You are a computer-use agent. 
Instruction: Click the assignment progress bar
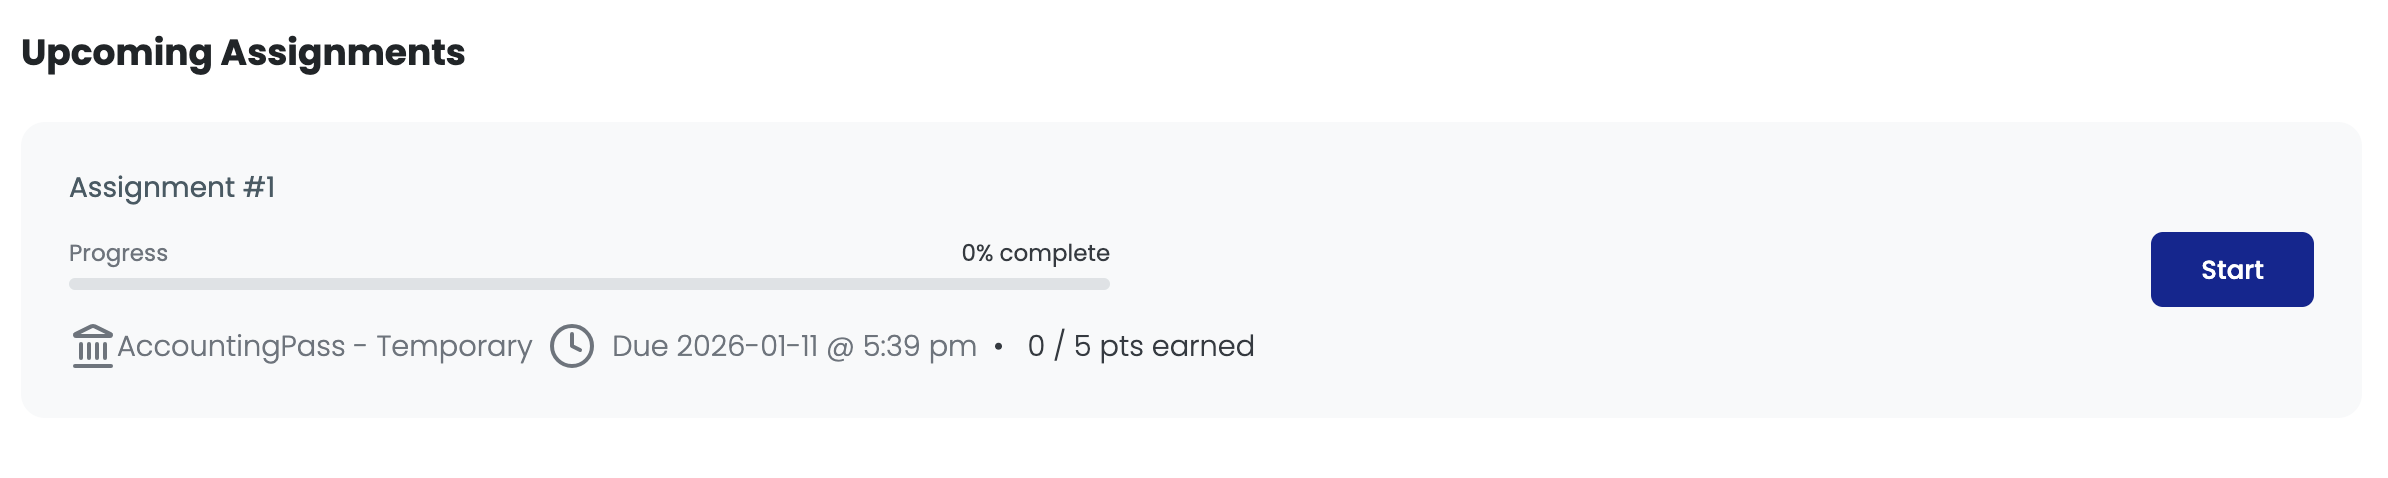(x=589, y=284)
